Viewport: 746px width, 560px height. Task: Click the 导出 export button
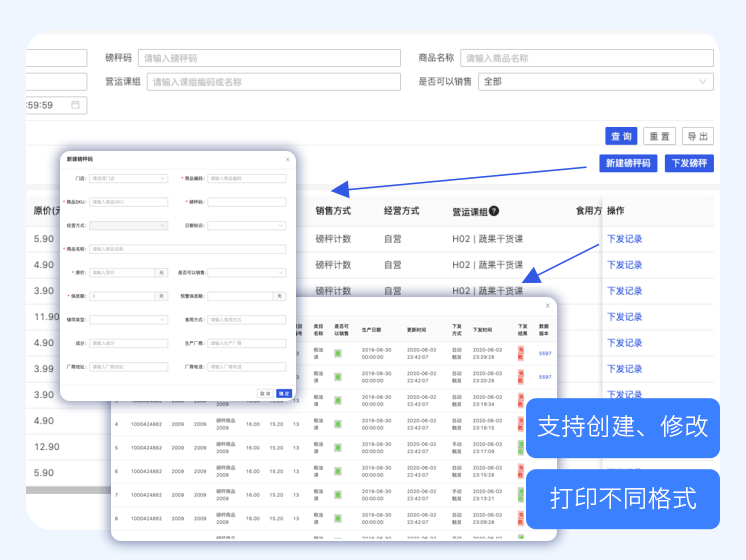tap(697, 136)
